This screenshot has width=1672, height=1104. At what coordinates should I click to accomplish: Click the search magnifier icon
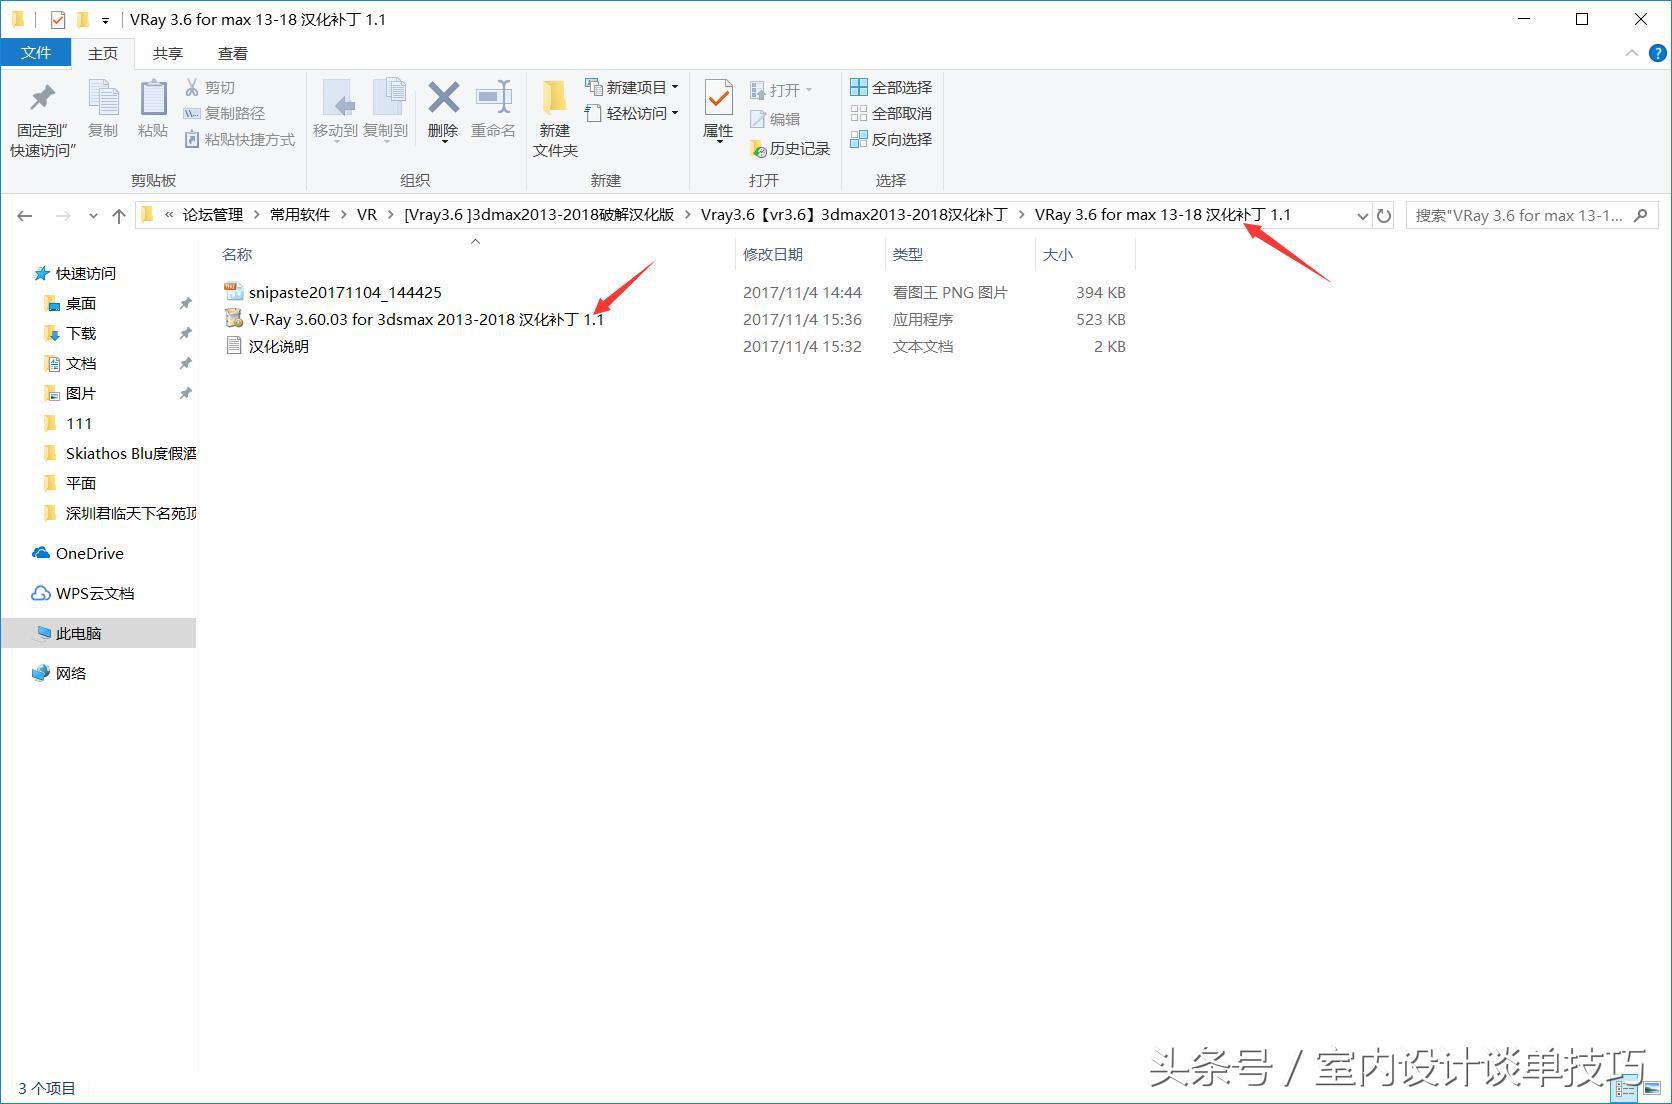pyautogui.click(x=1640, y=215)
